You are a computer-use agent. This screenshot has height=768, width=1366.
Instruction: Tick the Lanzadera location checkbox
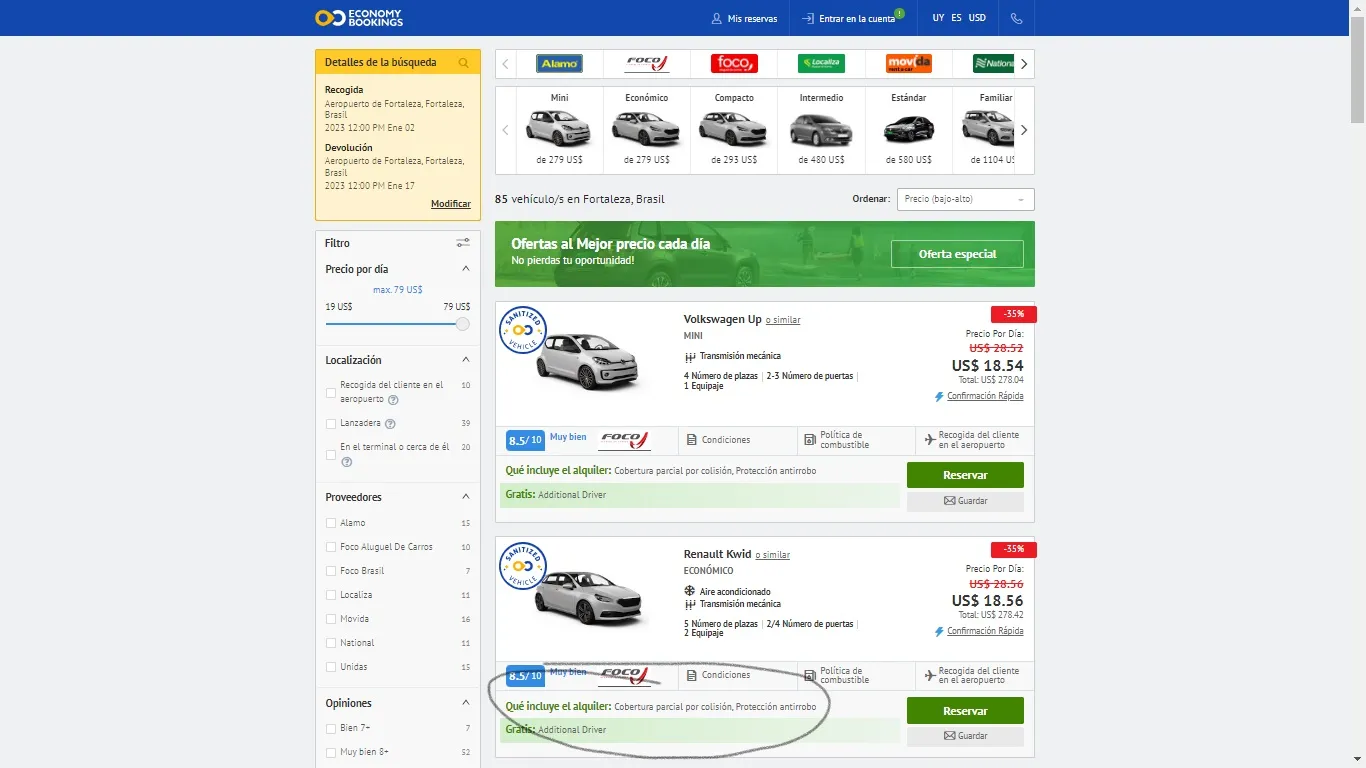coord(331,424)
